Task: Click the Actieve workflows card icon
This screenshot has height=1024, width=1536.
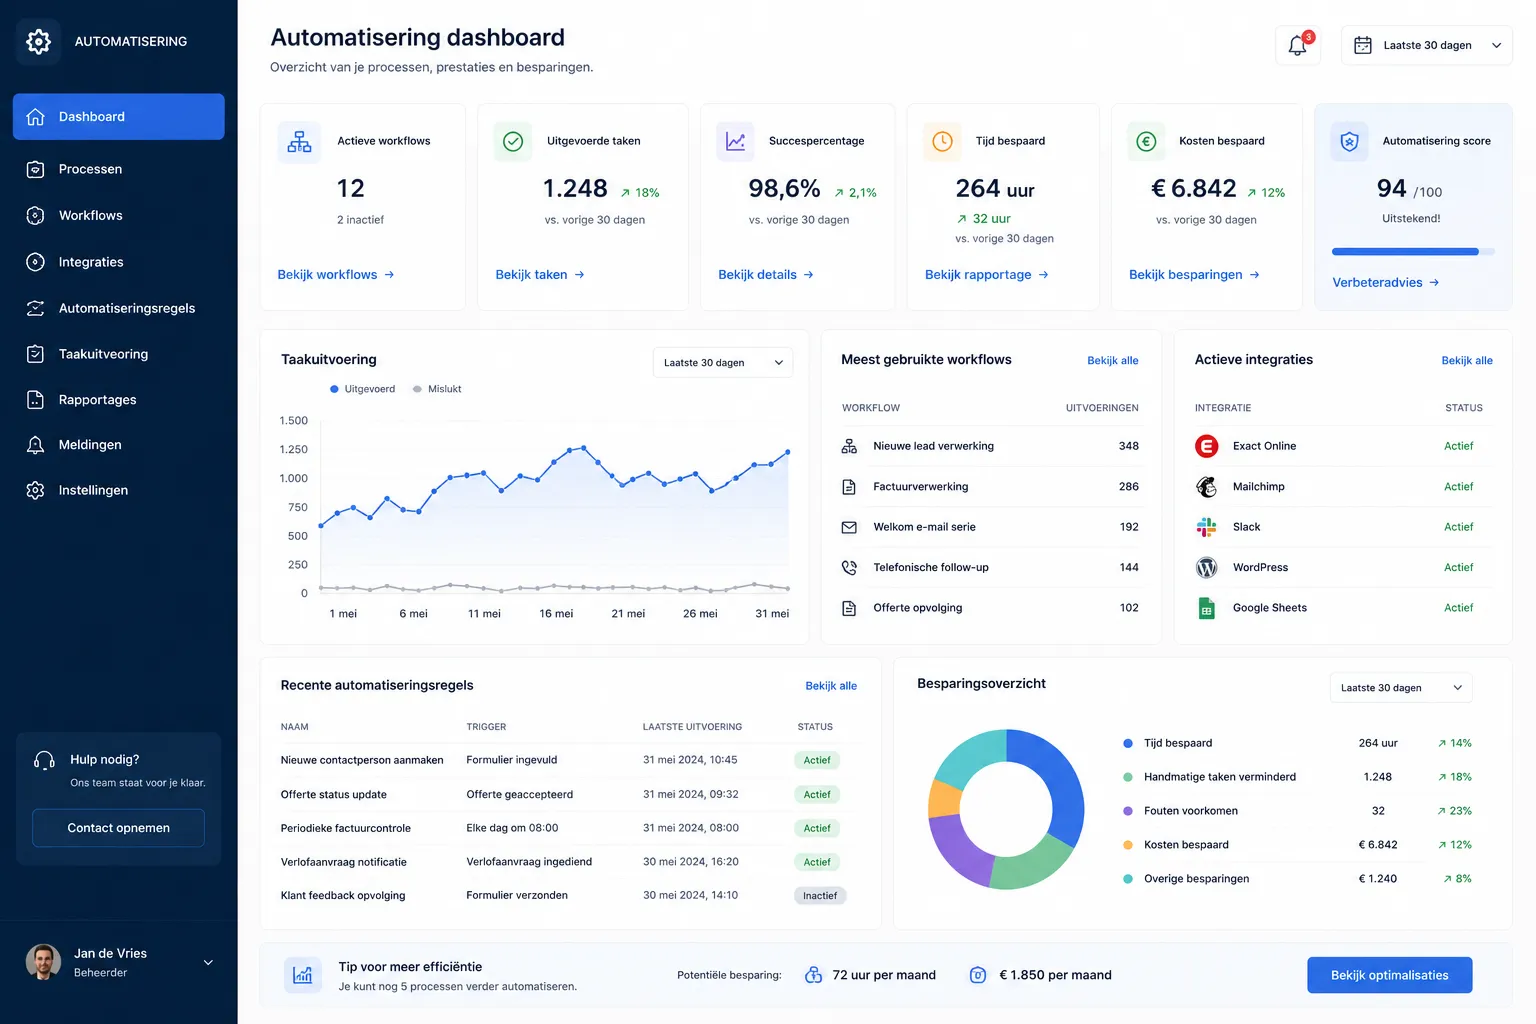Action: point(299,142)
